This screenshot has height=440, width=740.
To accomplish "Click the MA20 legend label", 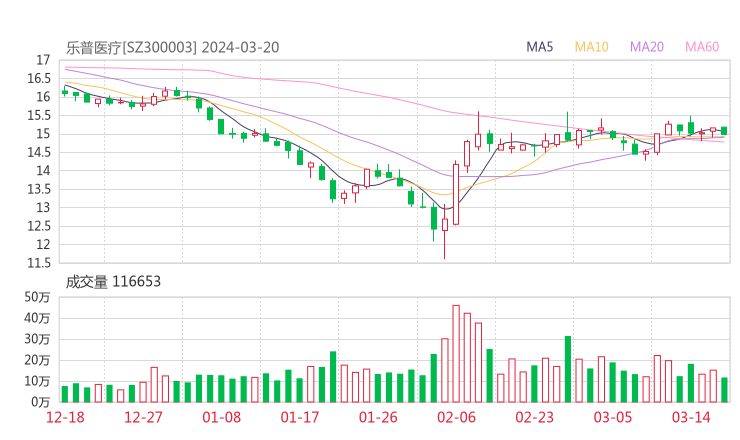I will pyautogui.click(x=647, y=47).
